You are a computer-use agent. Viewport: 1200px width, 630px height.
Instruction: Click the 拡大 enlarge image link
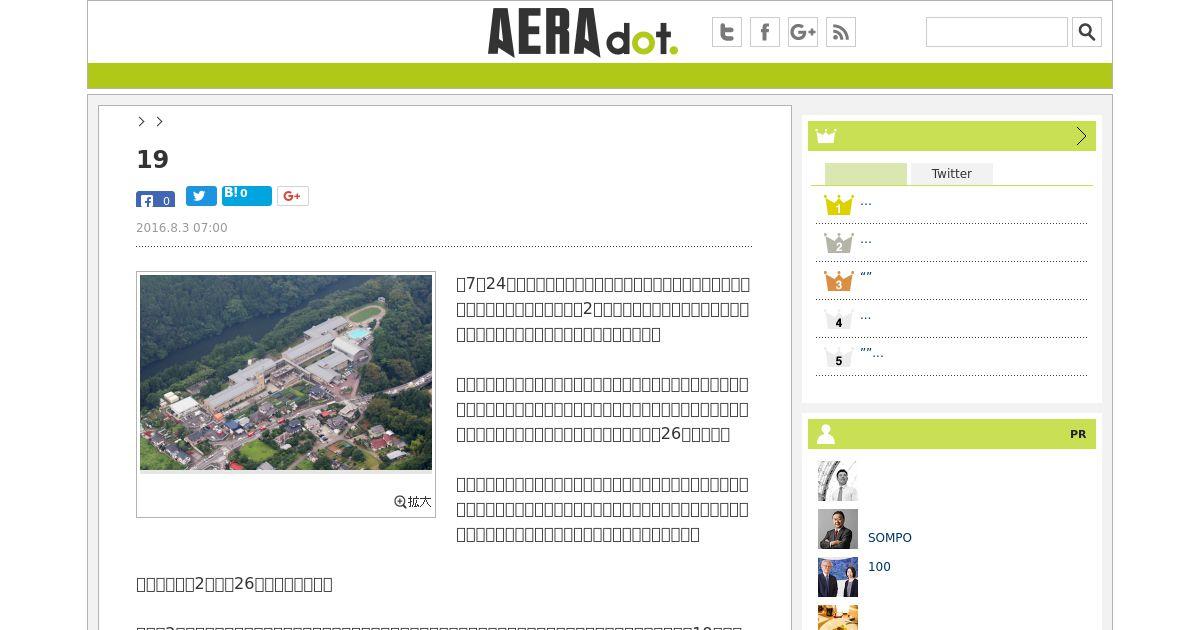coord(413,502)
